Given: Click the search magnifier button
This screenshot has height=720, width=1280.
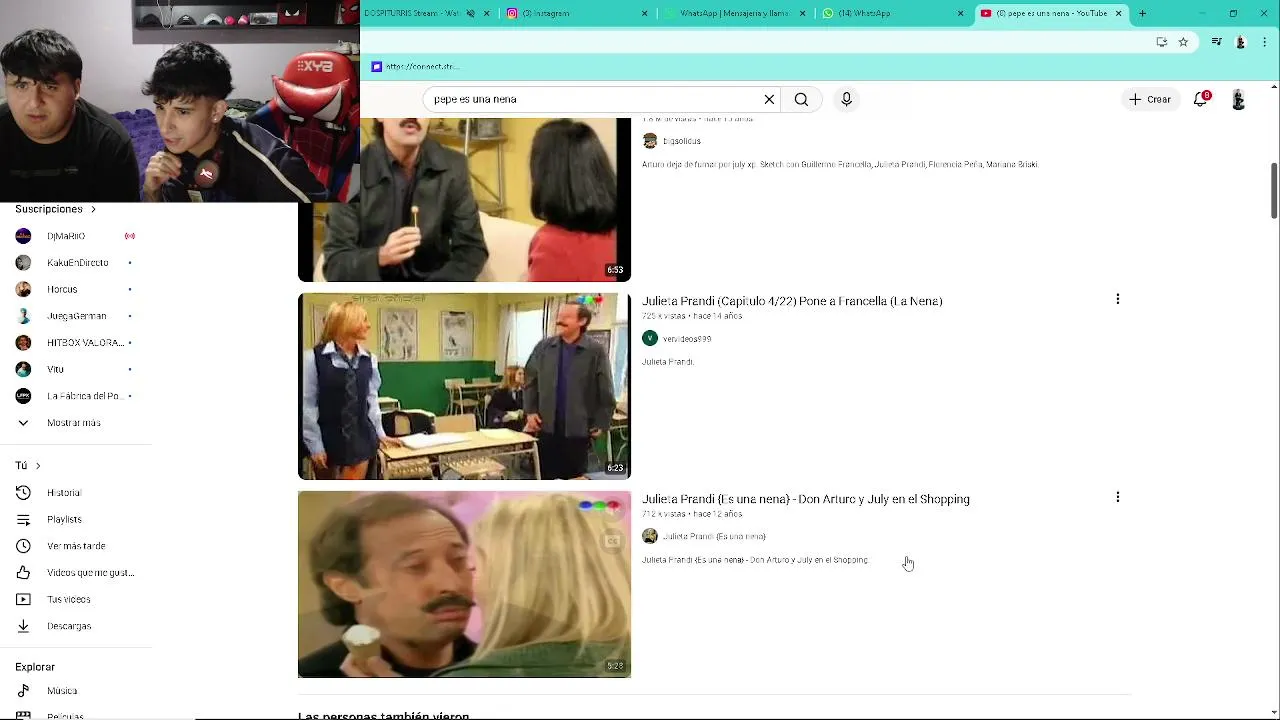Looking at the screenshot, I should 801,99.
